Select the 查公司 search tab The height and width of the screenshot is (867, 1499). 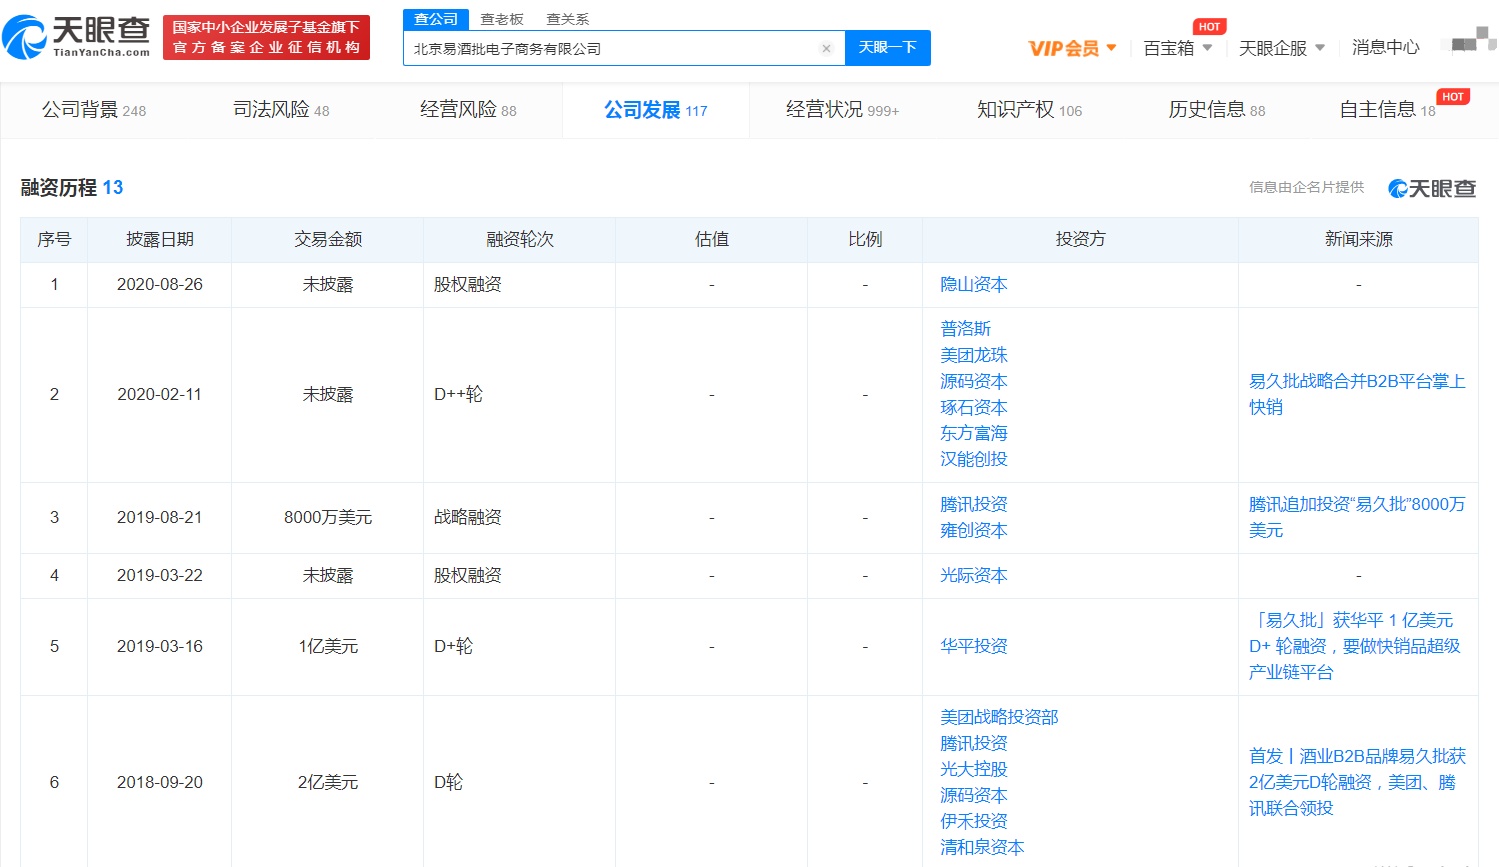pos(436,19)
